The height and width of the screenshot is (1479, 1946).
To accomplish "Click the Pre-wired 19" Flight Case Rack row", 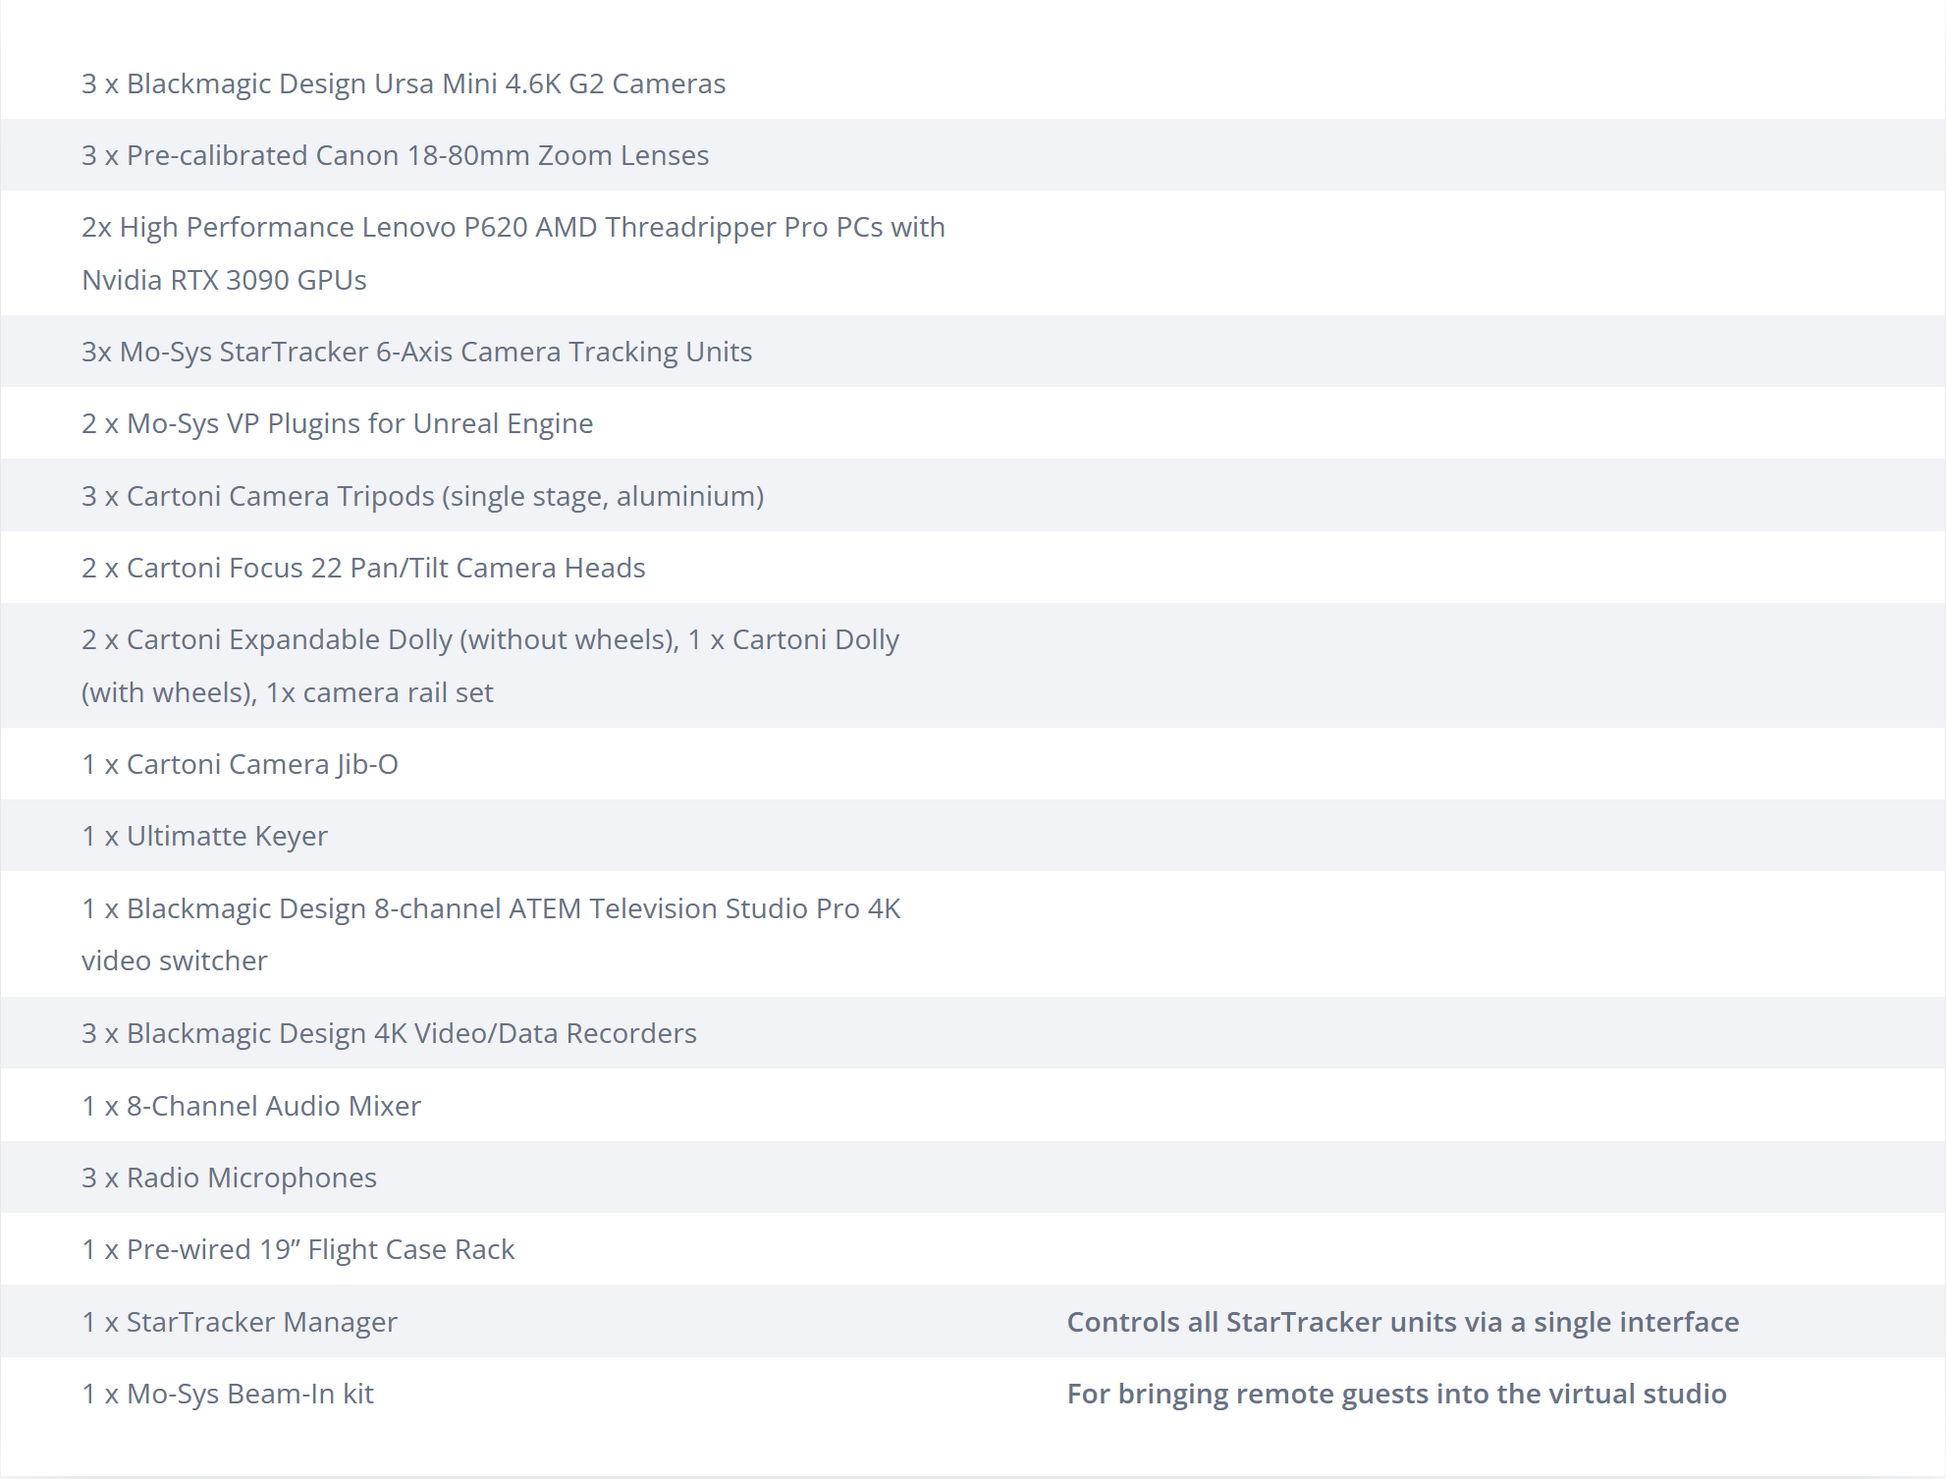I will 298,1250.
